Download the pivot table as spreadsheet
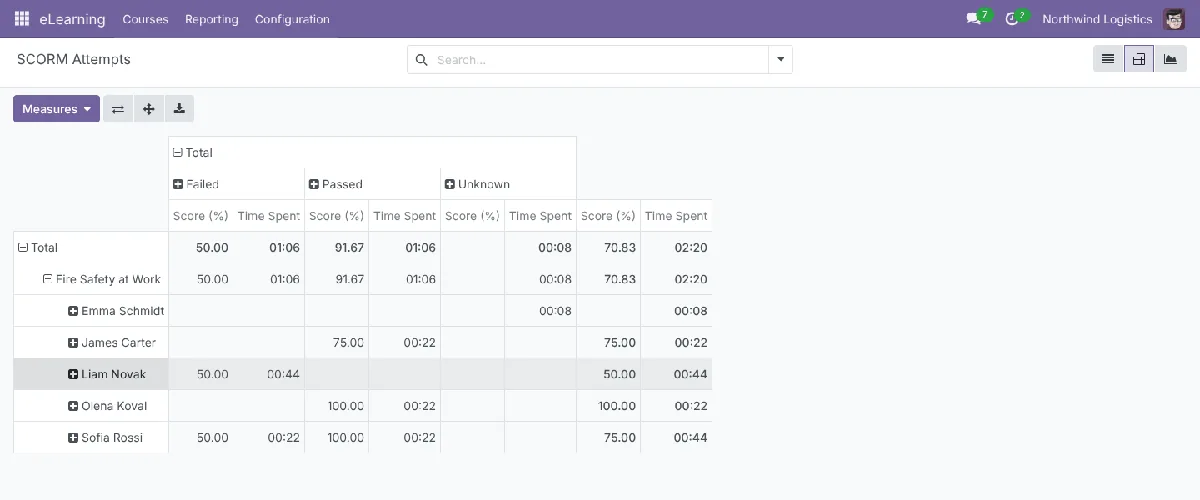 [x=179, y=109]
